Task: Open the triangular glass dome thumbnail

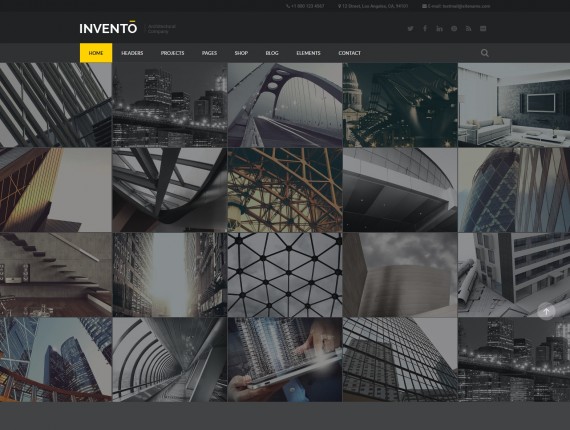Action: coord(285,275)
